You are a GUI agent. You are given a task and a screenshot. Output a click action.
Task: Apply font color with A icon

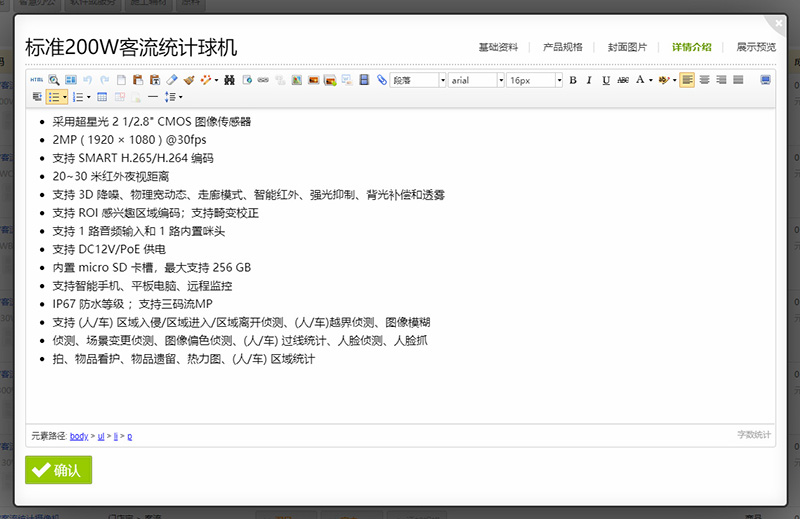(640, 80)
